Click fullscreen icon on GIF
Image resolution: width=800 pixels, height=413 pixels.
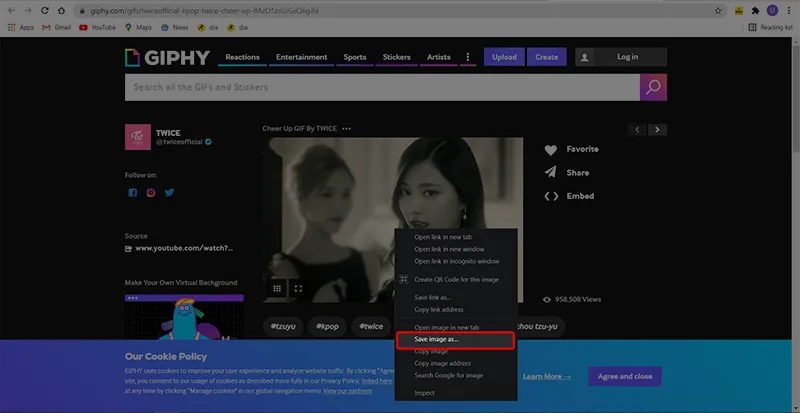pos(298,289)
